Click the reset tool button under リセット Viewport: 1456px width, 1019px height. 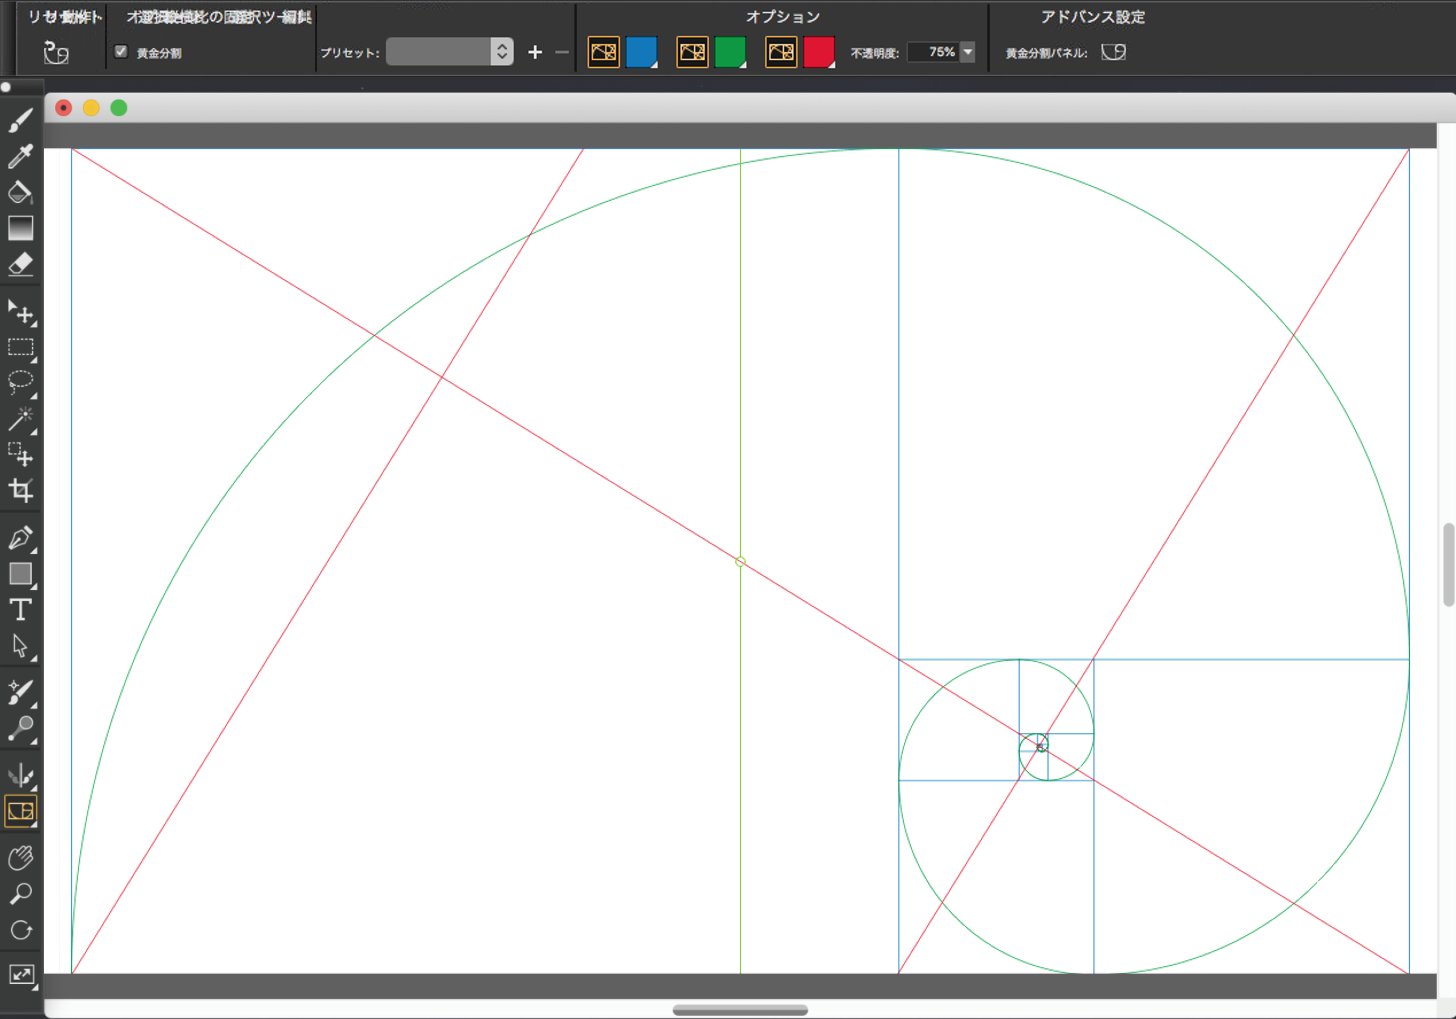(x=56, y=53)
